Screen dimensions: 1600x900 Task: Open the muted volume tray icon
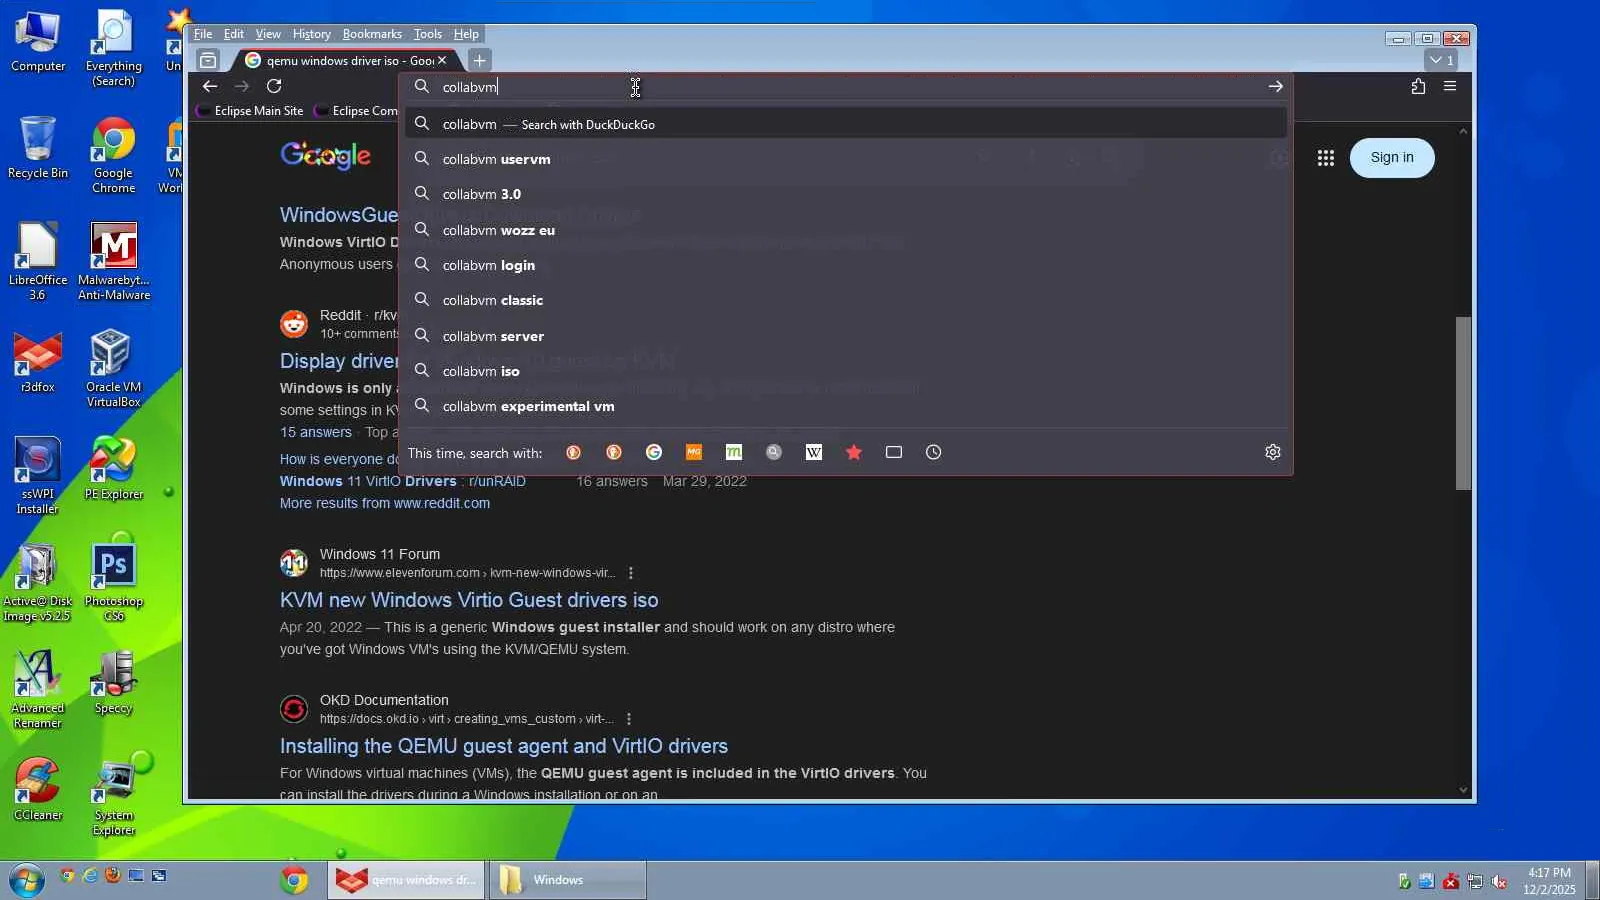click(1499, 881)
